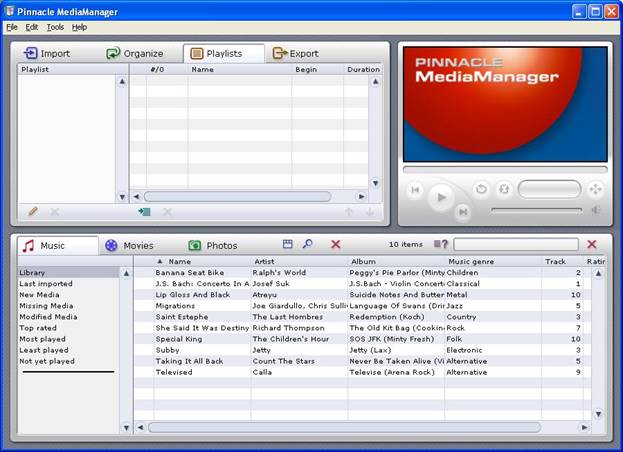Select the Banana Seat Bike track
The height and width of the screenshot is (452, 623).
tap(190, 272)
